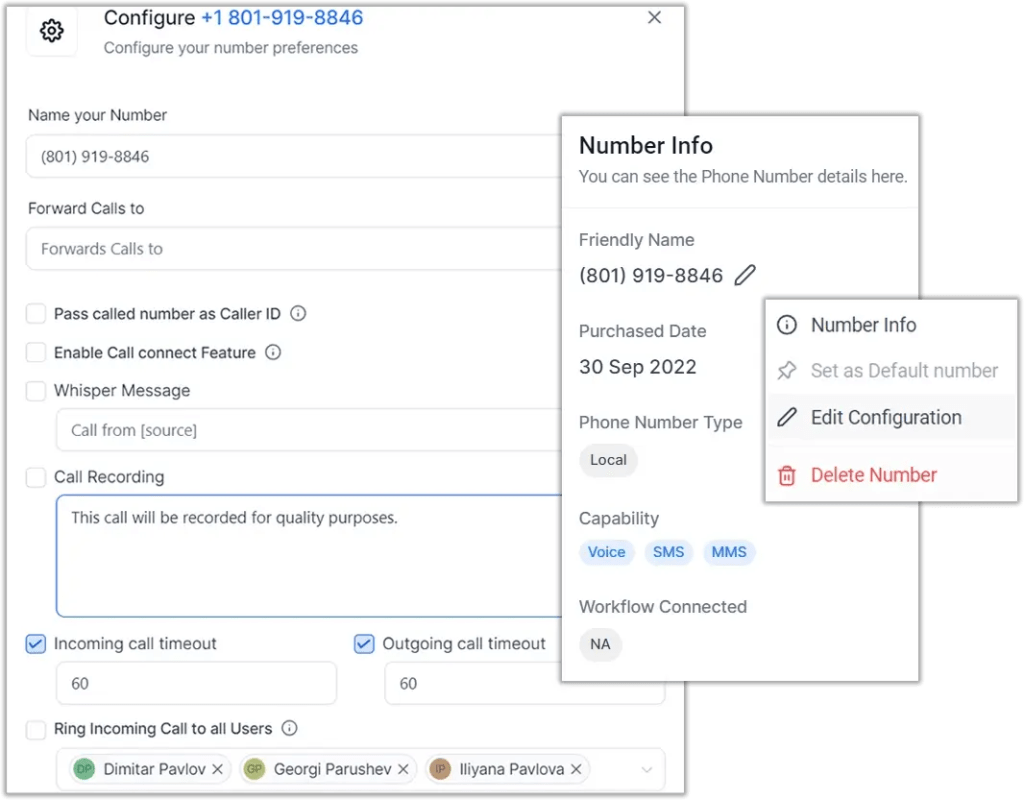Select Edit Configuration from the context menu
This screenshot has height=800, width=1024.
[885, 418]
